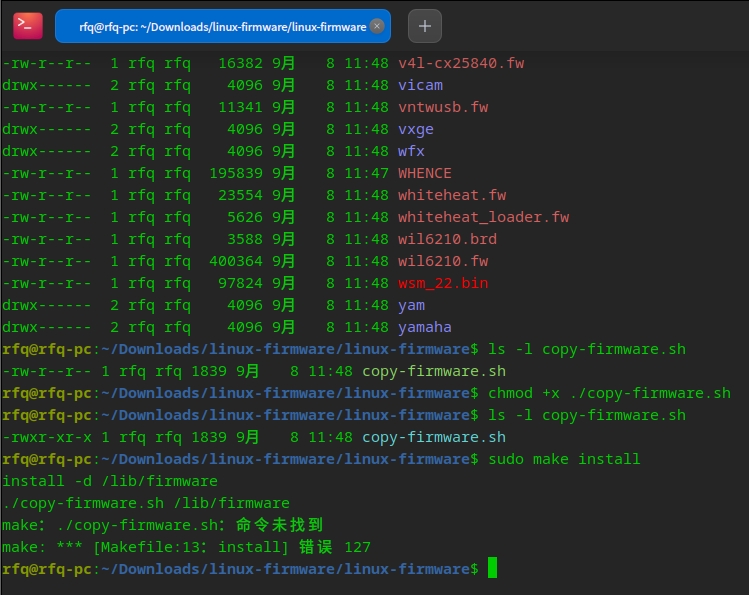Click the red wsm_22.bin file name
This screenshot has height=595, width=749.
443,283
